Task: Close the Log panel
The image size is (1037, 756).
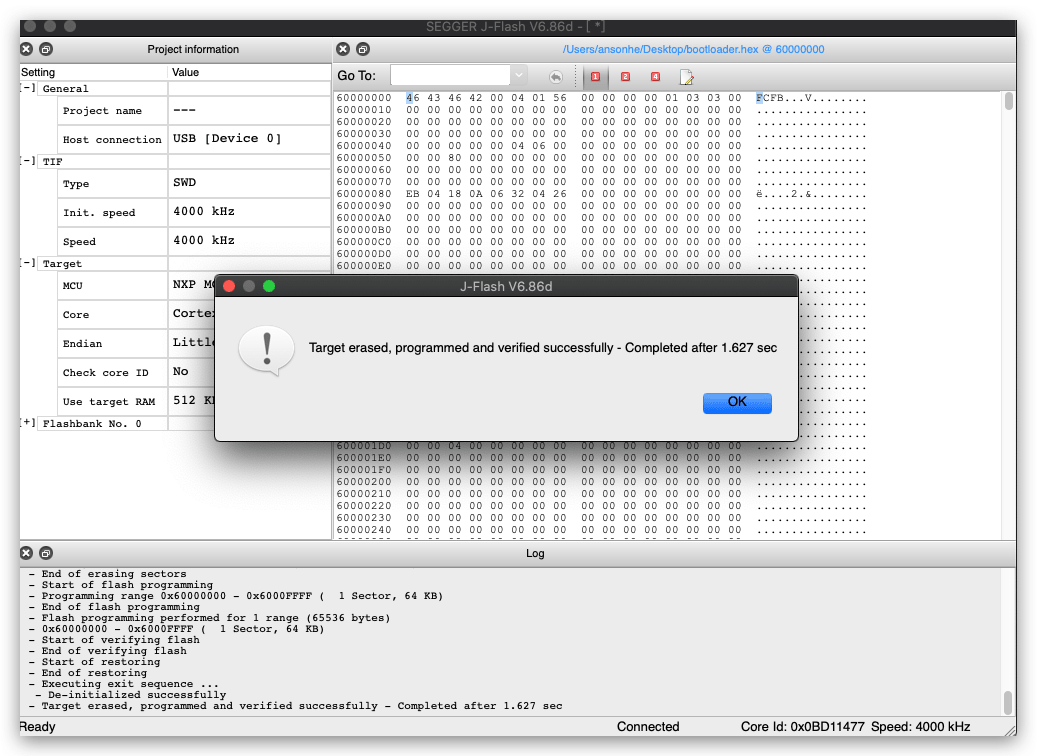Action: click(x=26, y=553)
